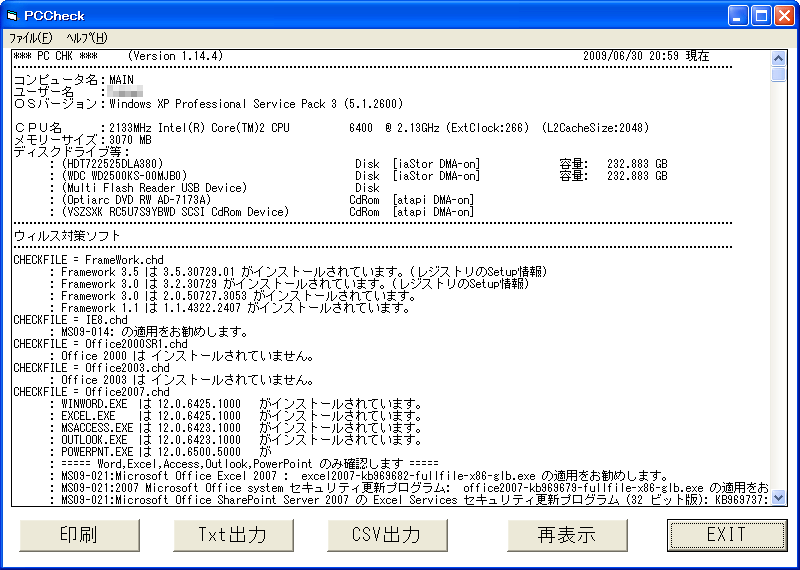Click 'Office 2000 は インストールされていません' line
Screen dimensions: 800x570
tap(182, 356)
